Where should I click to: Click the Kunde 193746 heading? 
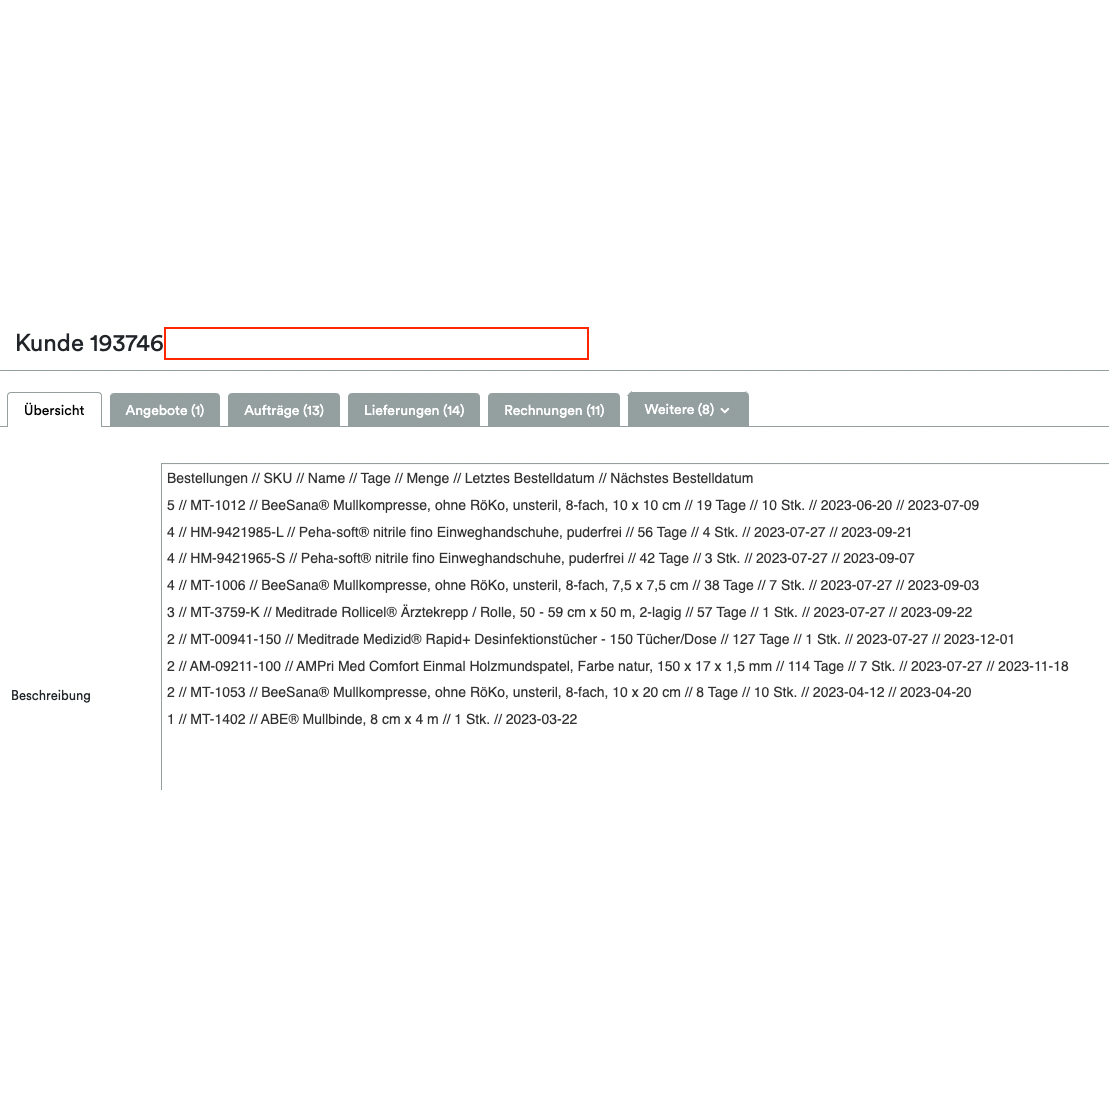pyautogui.click(x=89, y=343)
